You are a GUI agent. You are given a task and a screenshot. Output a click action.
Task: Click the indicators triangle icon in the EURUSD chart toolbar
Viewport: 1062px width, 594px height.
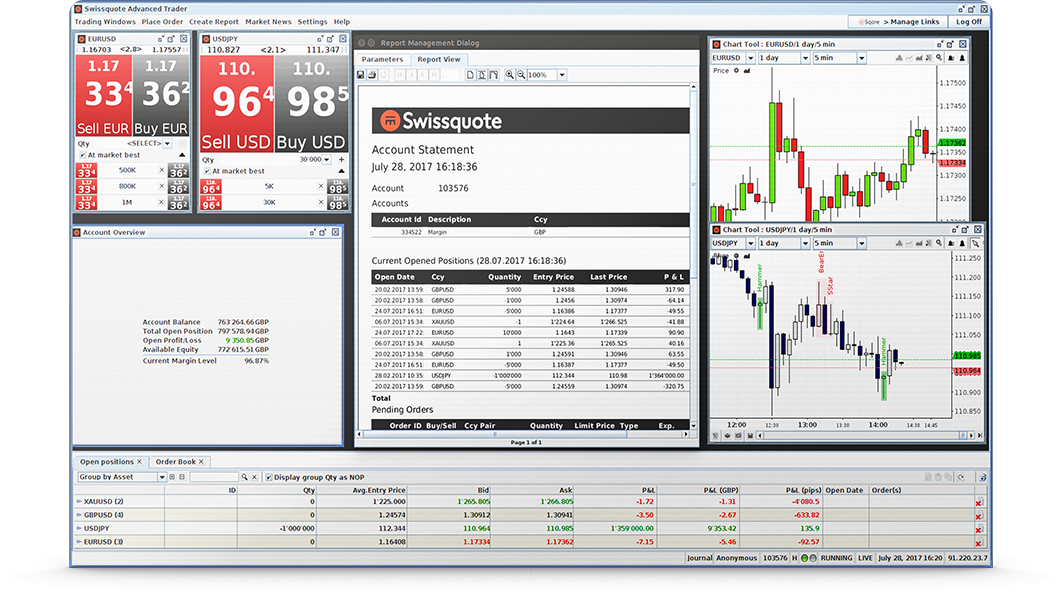pos(899,58)
